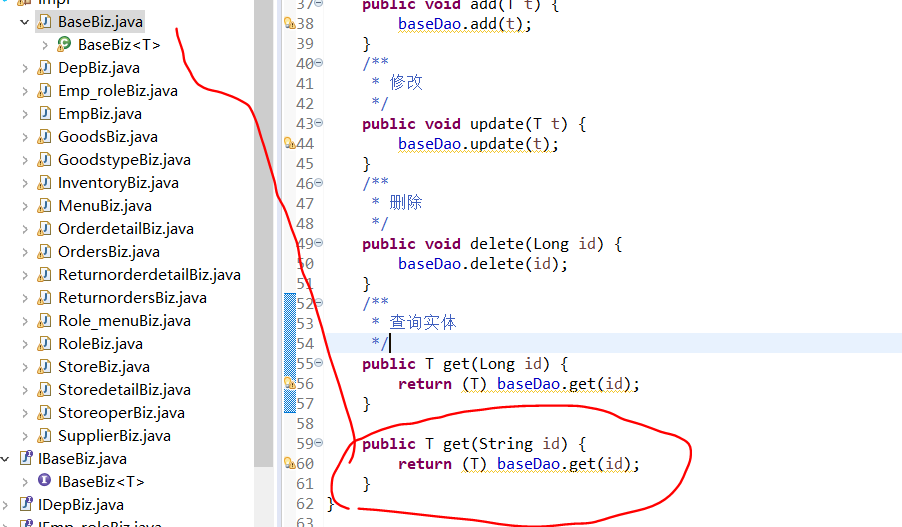Select Role_menuBiz.java in the explorer
This screenshot has width=902, height=527.
(124, 321)
